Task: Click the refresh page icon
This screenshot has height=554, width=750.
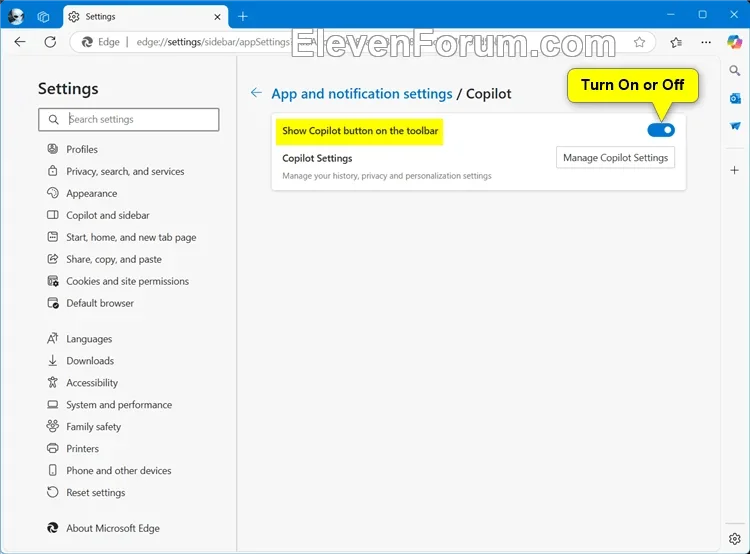Action: (x=50, y=42)
